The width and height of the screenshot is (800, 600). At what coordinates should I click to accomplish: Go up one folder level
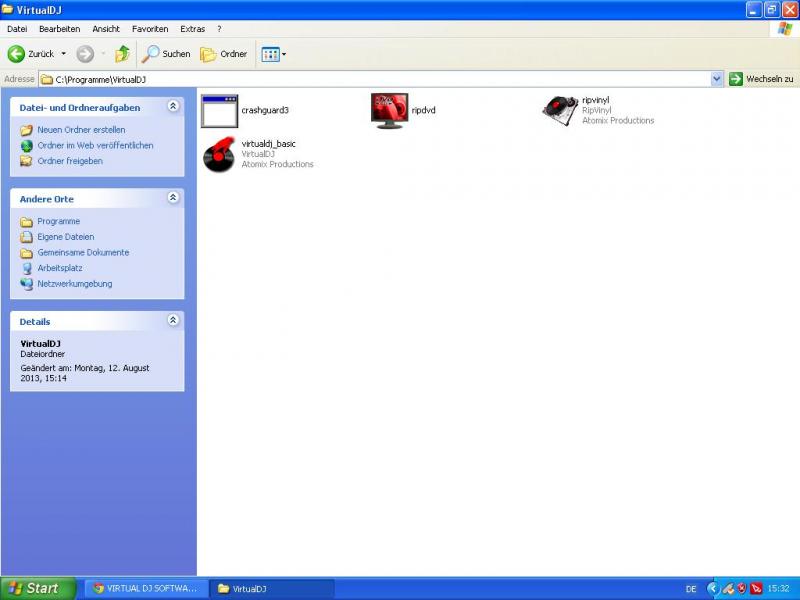[x=122, y=54]
